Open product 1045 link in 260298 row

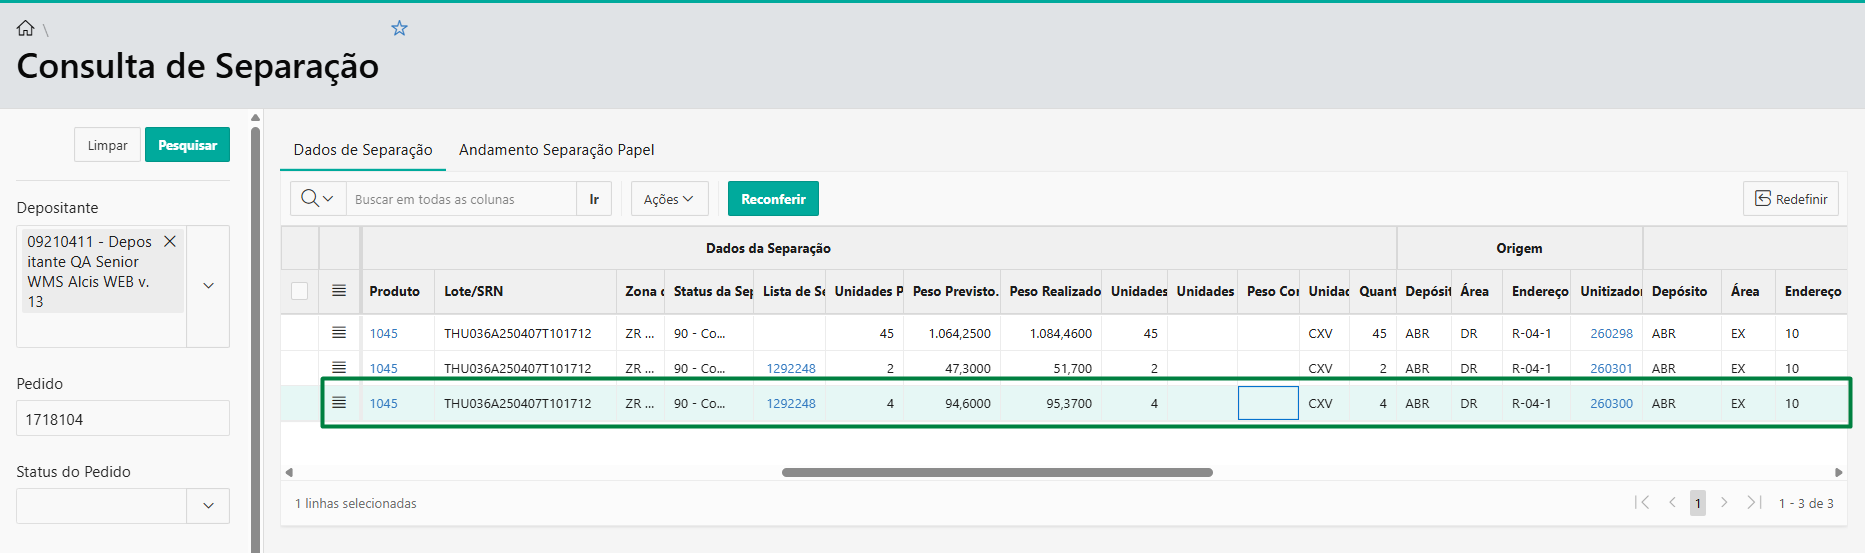coord(384,334)
